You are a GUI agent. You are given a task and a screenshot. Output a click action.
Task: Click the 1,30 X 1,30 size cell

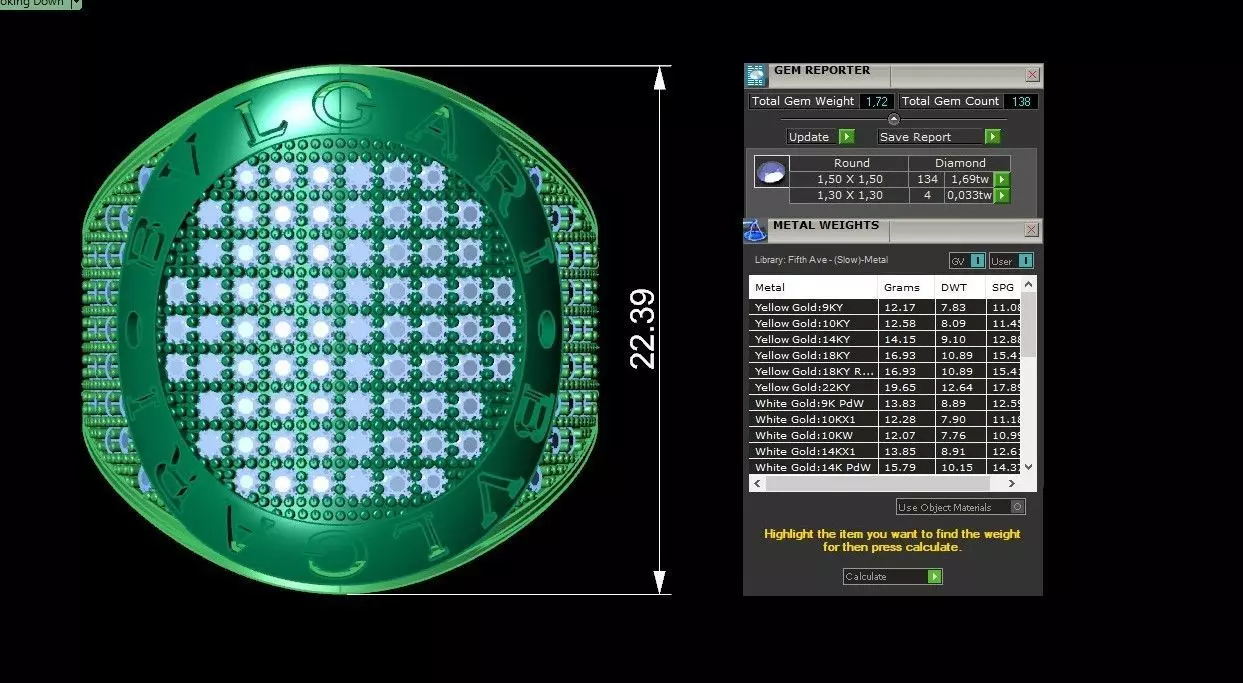849,195
